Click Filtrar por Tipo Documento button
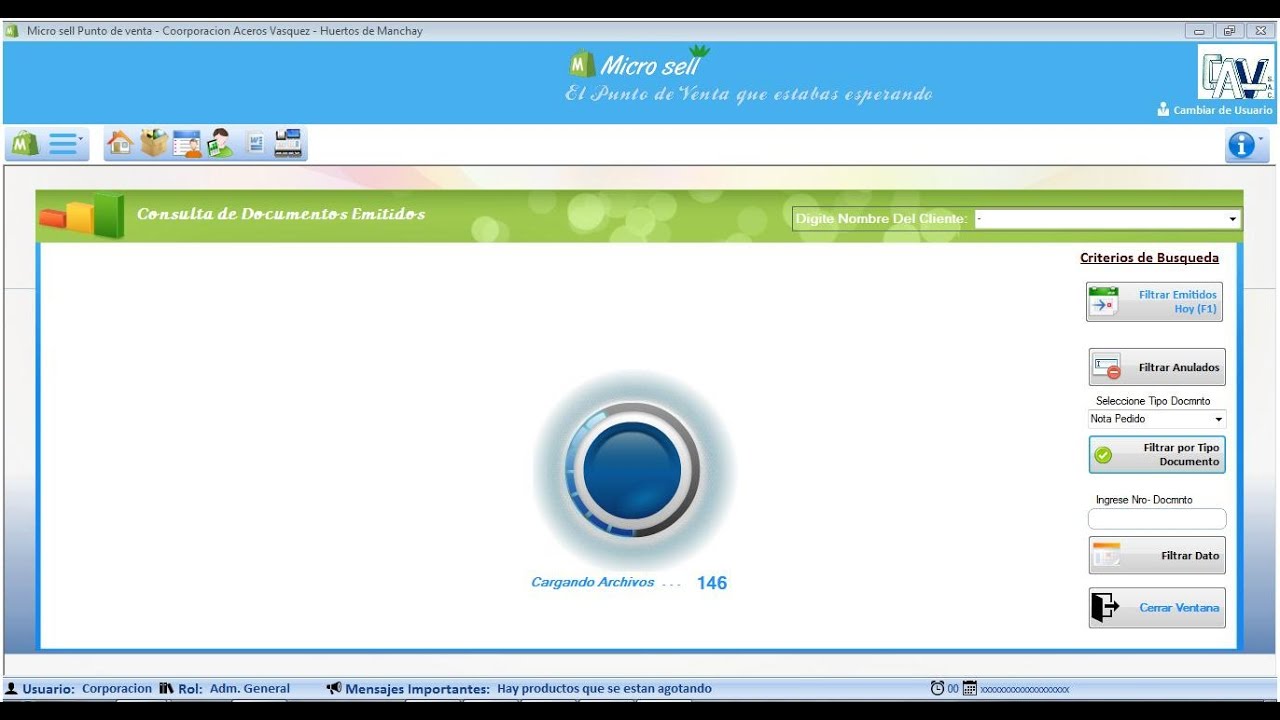The width and height of the screenshot is (1280, 720). (1157, 455)
